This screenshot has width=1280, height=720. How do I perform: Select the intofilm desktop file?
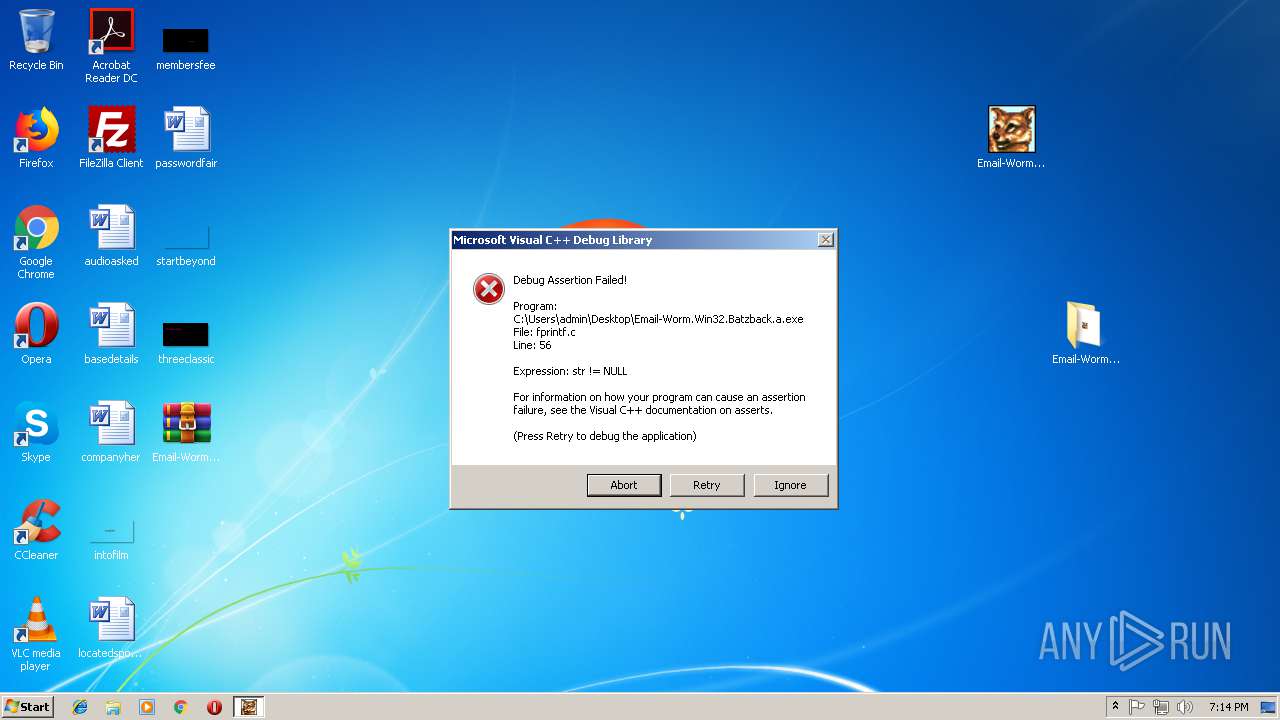(111, 540)
